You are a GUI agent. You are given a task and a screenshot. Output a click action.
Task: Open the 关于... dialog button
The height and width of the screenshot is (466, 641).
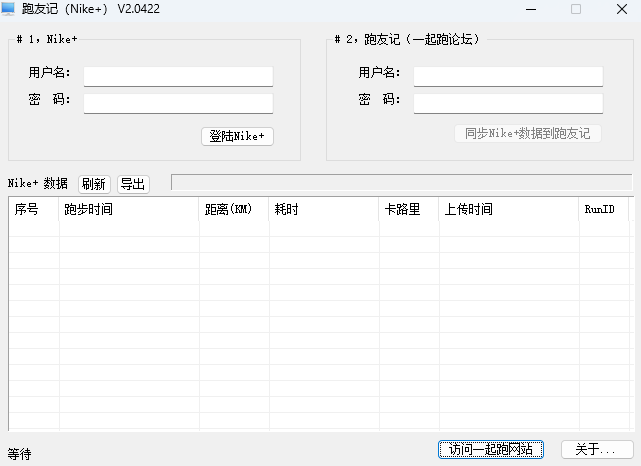tap(597, 449)
